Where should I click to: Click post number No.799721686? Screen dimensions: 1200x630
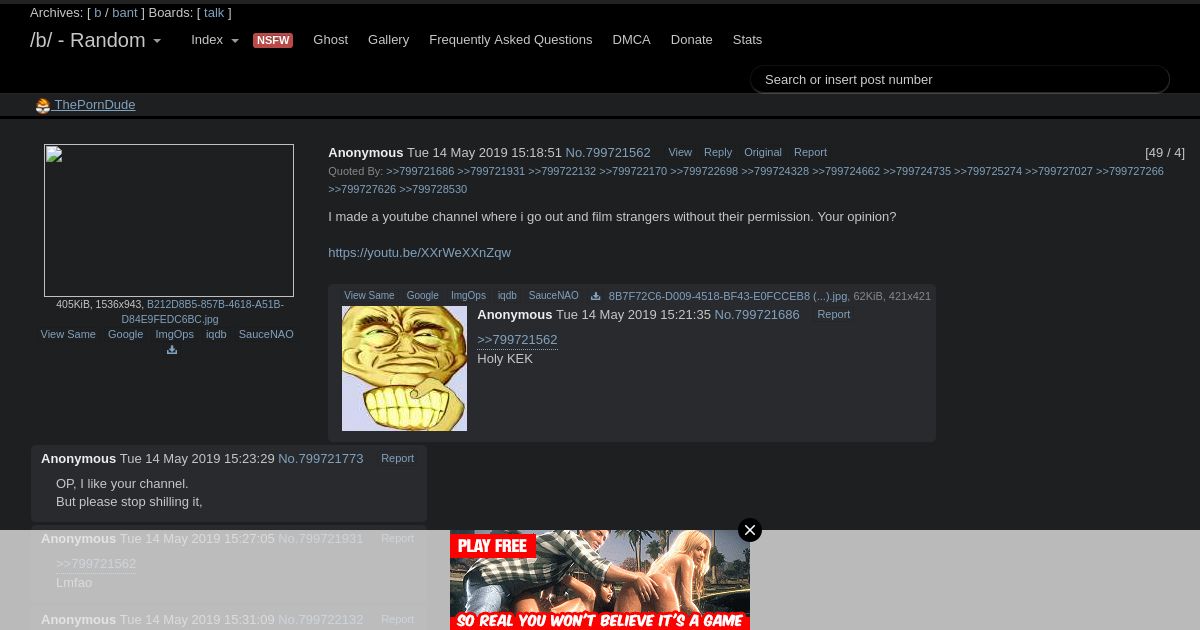pyautogui.click(x=757, y=315)
